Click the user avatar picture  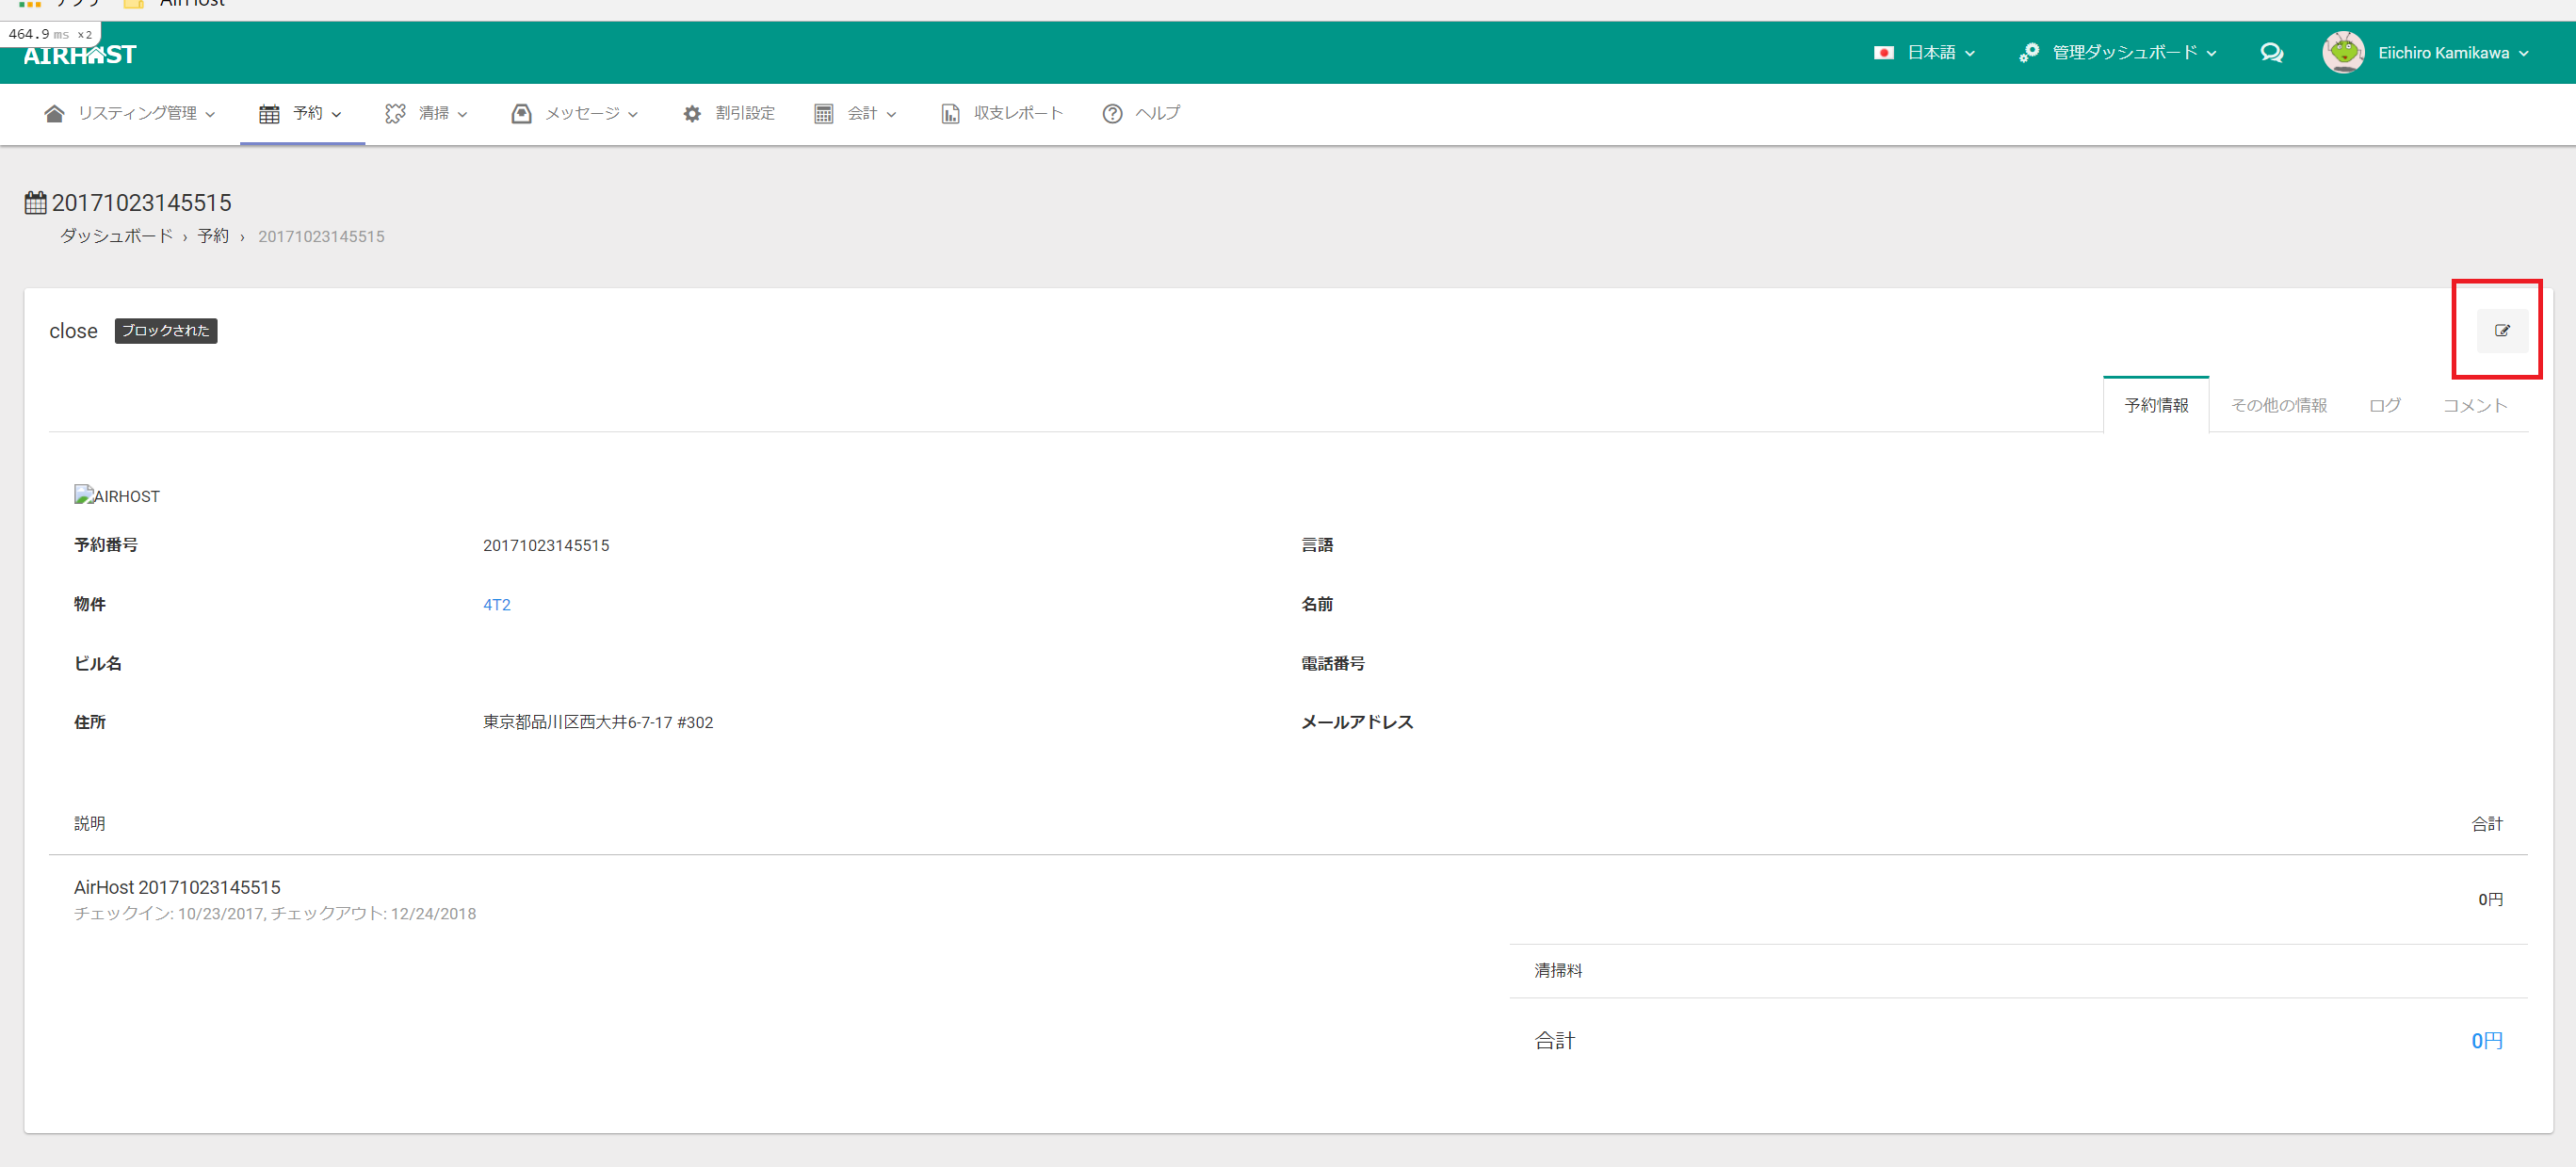(x=2343, y=53)
